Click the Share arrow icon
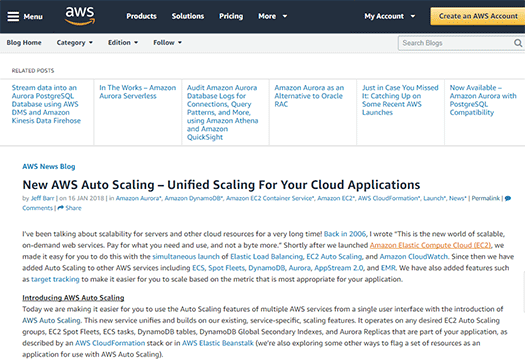 (x=61, y=208)
